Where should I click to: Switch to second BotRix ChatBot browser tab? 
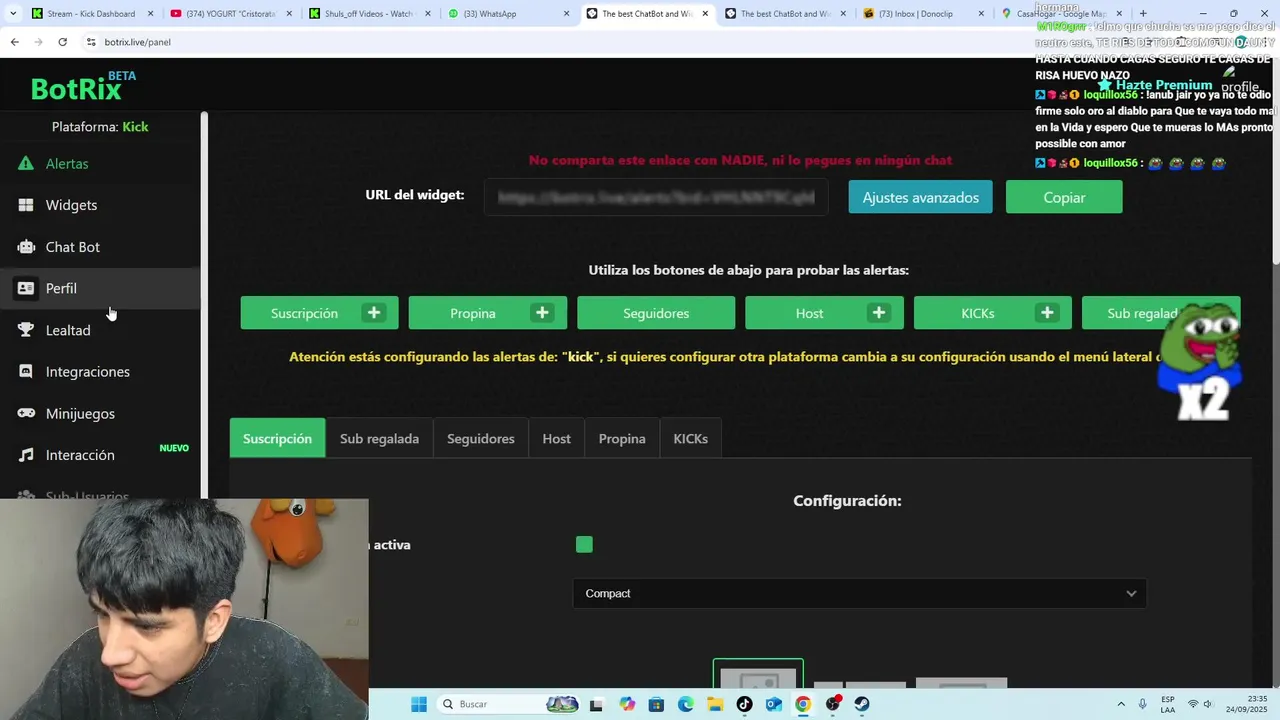(x=783, y=14)
